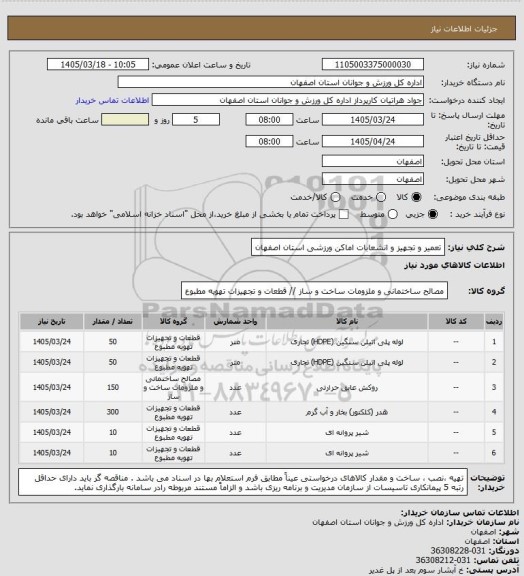Click the delivery province field اصفهان
Image resolution: width=524 pixels, height=576 pixels.
pos(373,161)
